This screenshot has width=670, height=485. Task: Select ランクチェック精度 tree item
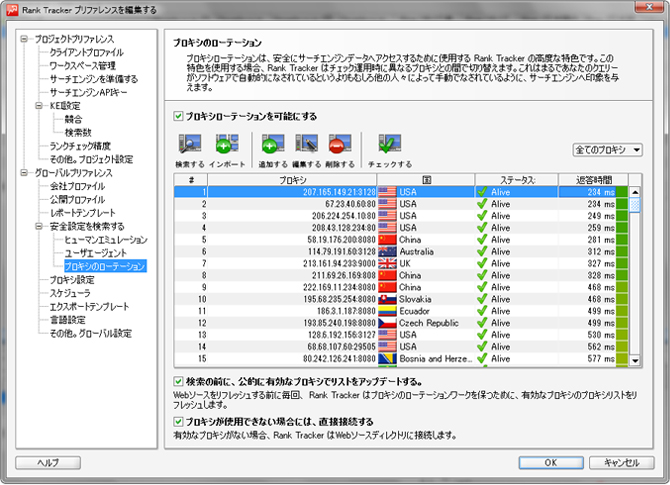80,146
